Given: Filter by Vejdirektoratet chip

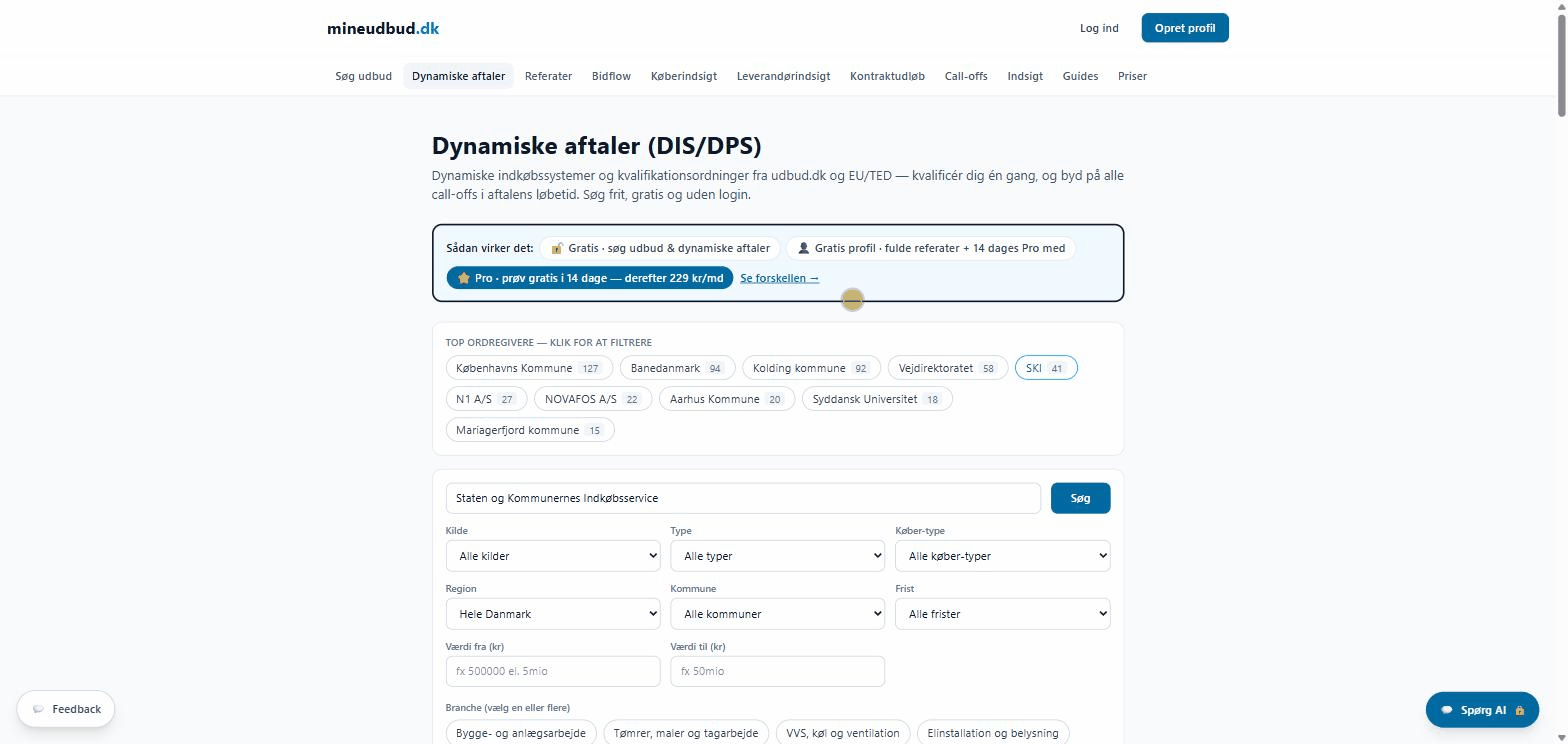Looking at the screenshot, I should (947, 368).
